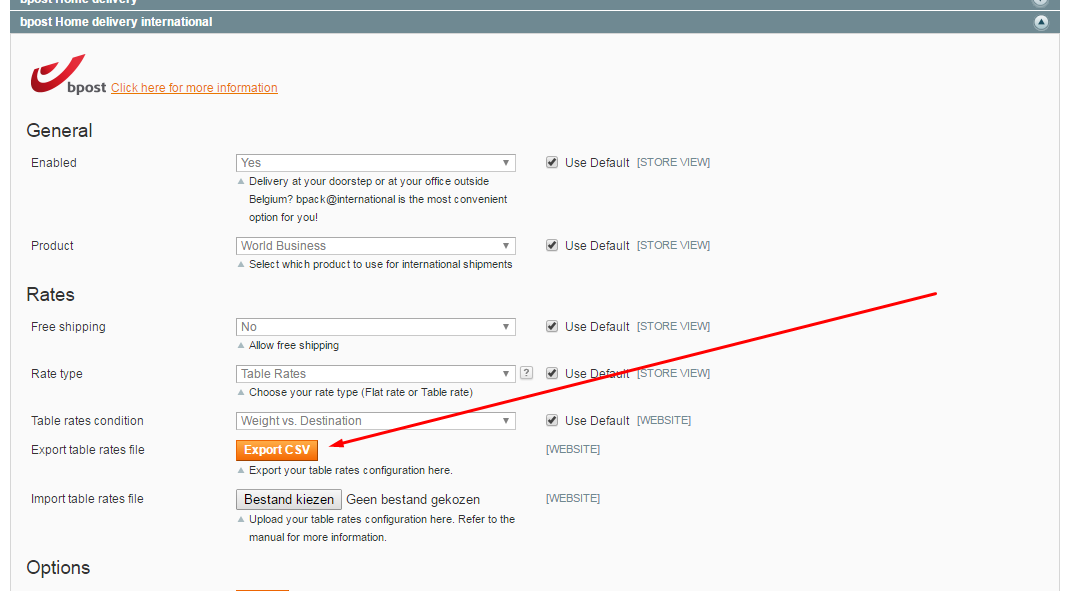Screen dimensions: 1074x591
Task: Uncheck Use Default for Table rates condition
Action: click(551, 420)
